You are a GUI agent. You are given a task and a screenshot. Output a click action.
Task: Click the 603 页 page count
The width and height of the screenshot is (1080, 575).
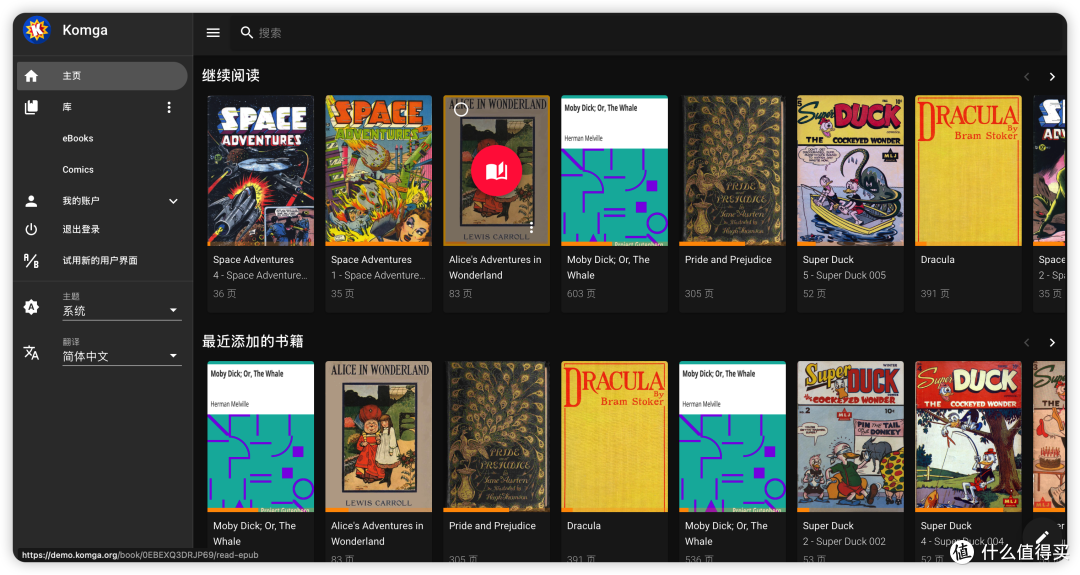581,293
